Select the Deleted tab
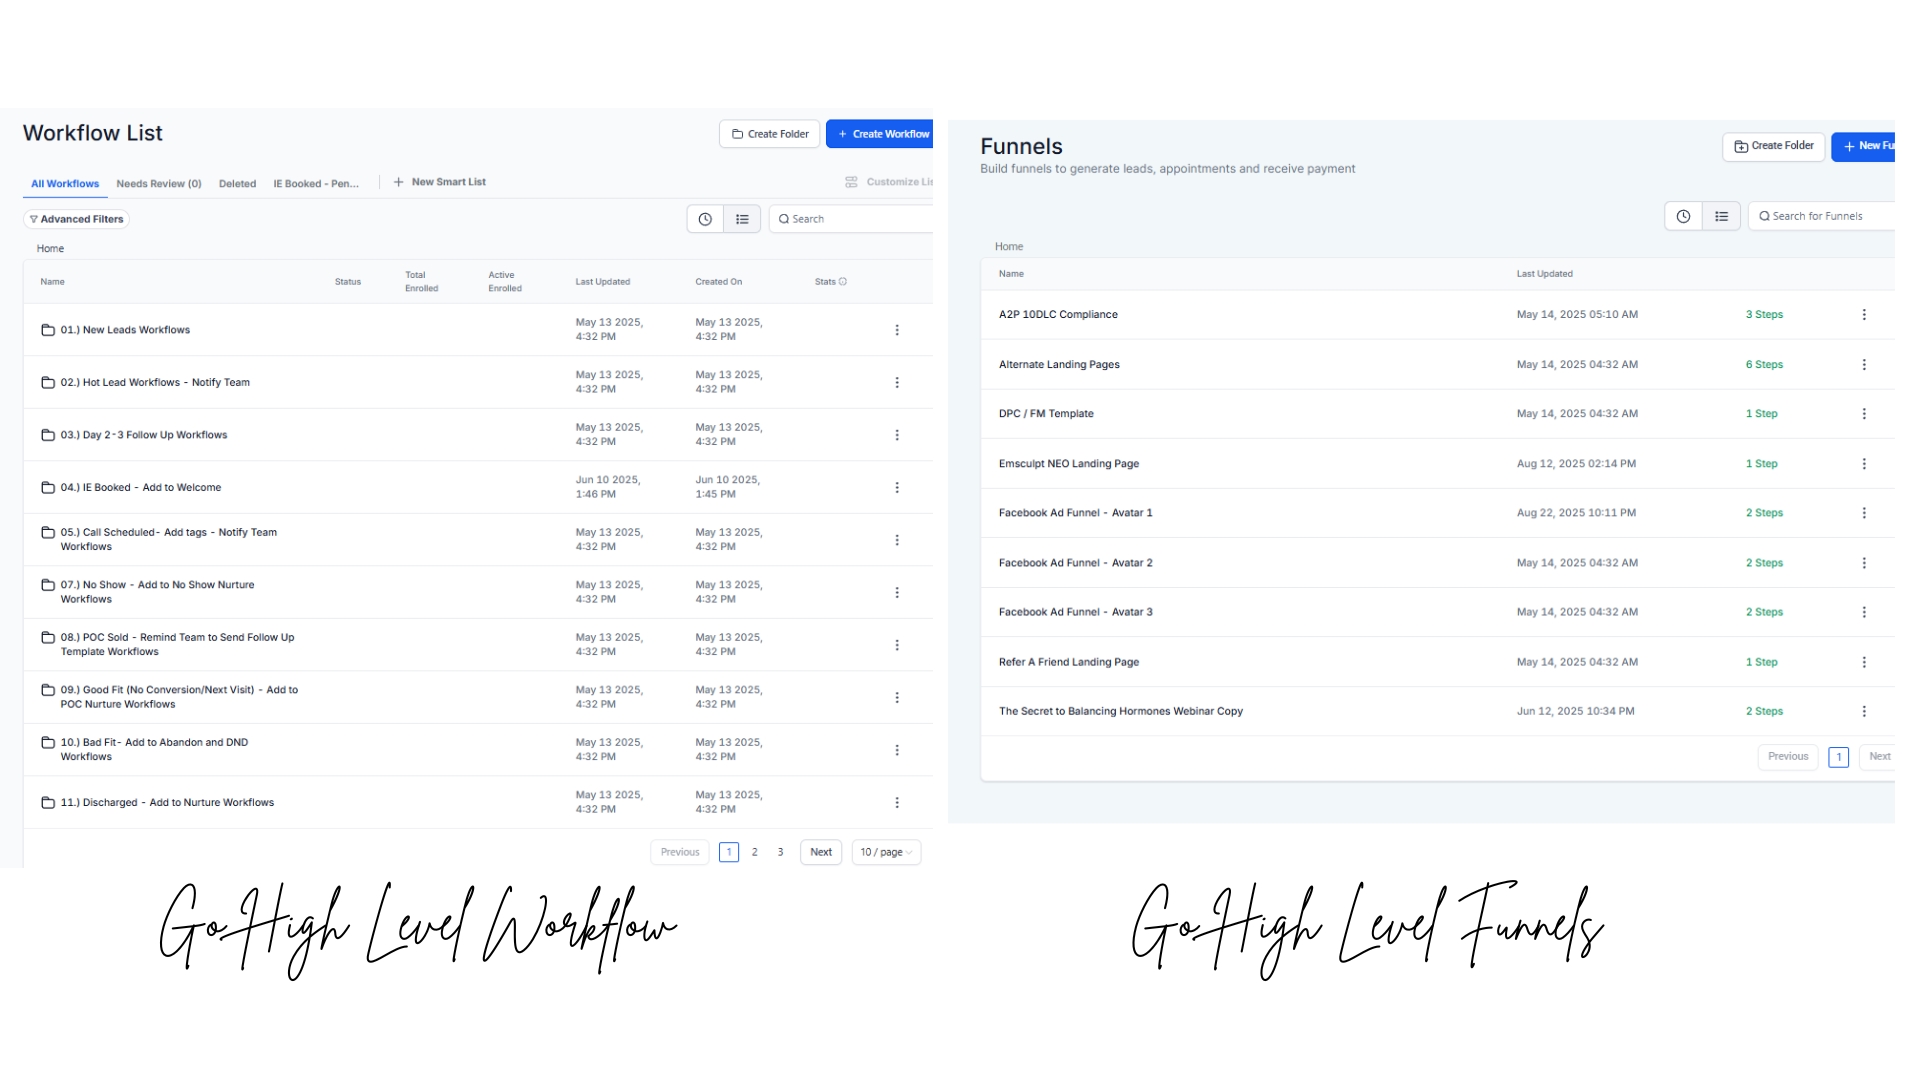 click(x=237, y=184)
